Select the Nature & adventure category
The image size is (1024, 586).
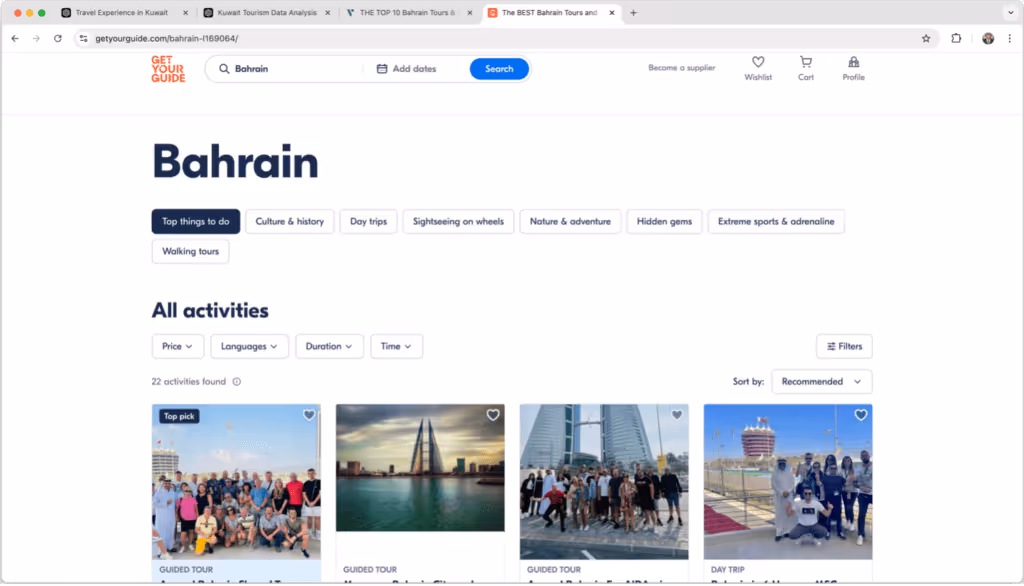coord(570,221)
